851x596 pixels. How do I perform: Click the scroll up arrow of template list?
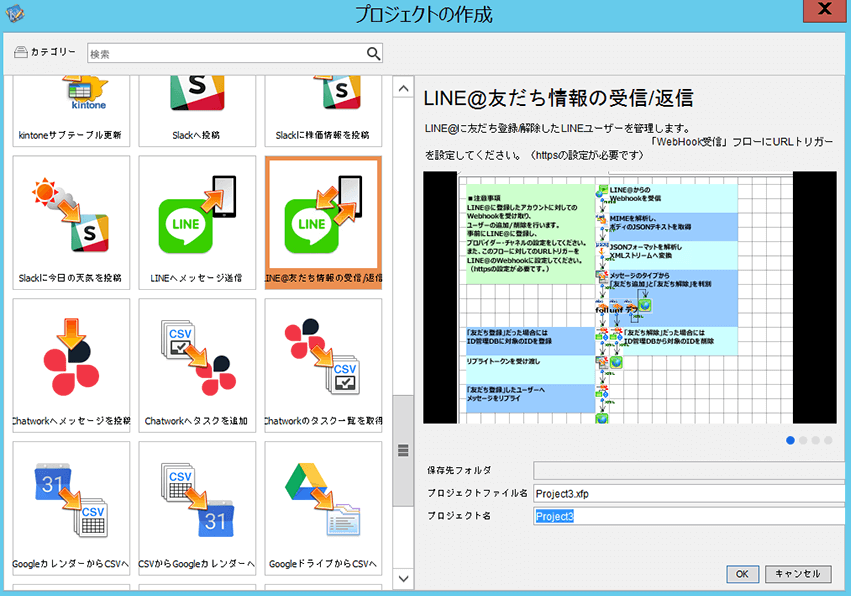(403, 88)
